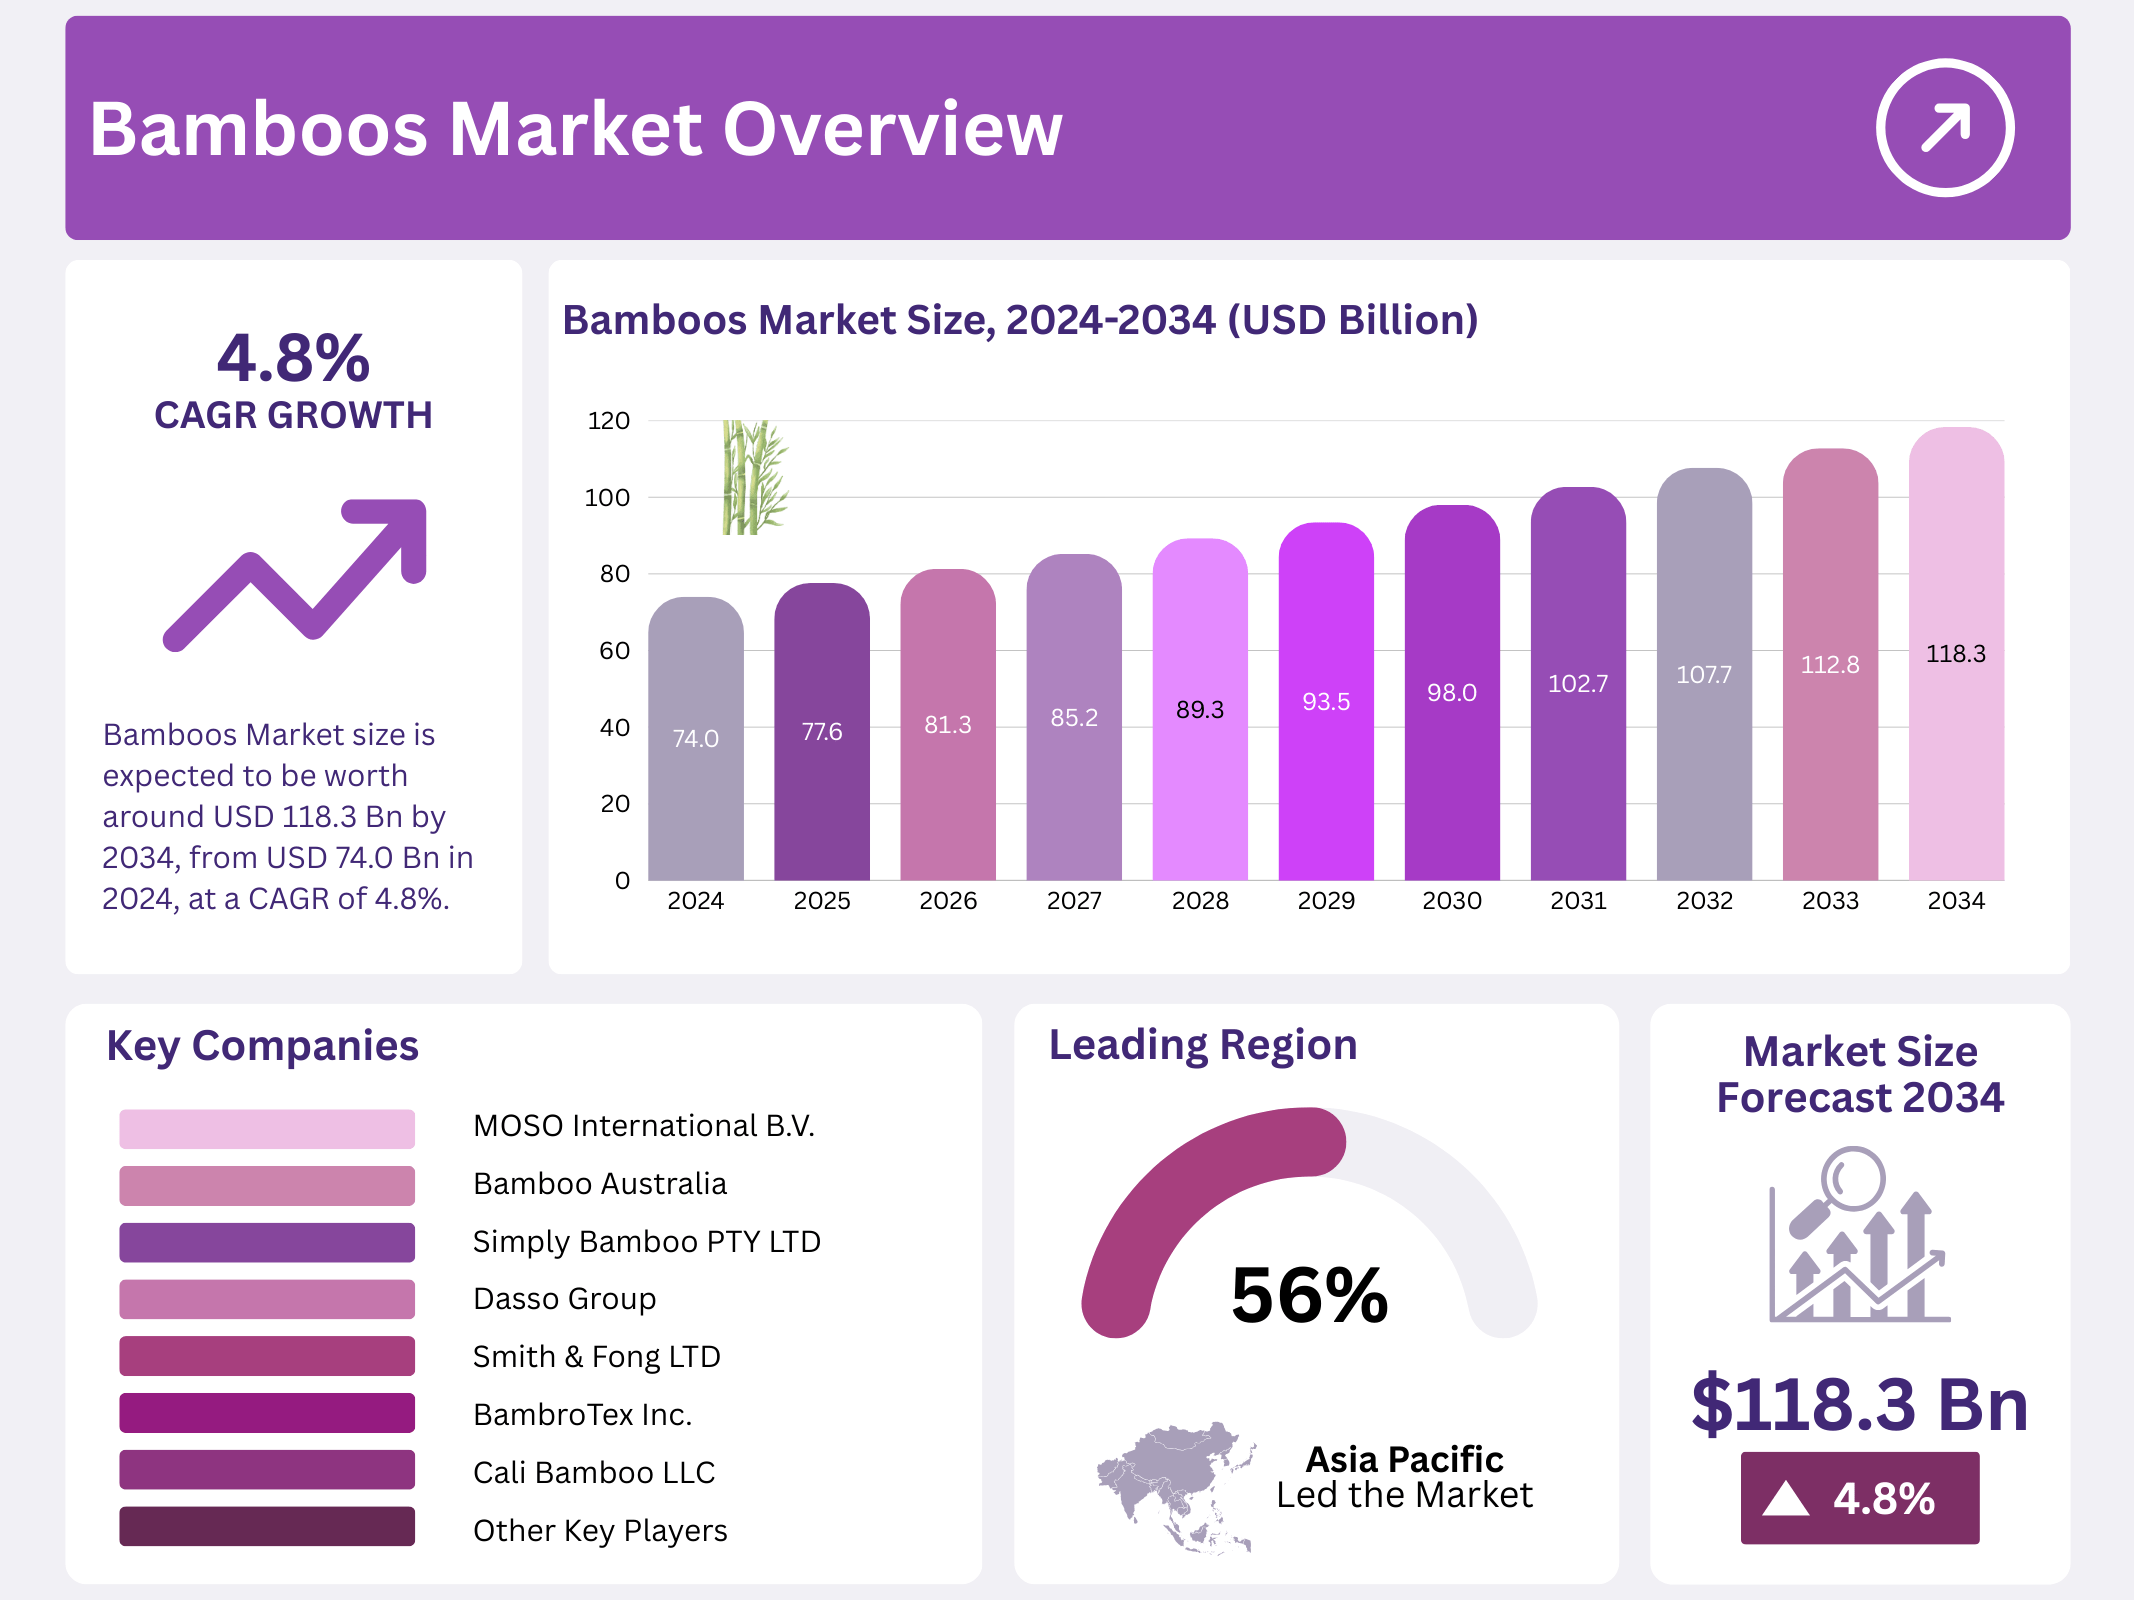Click the $118.3 Bn forecast value
Screen dimensions: 2134x1600
click(1859, 1404)
